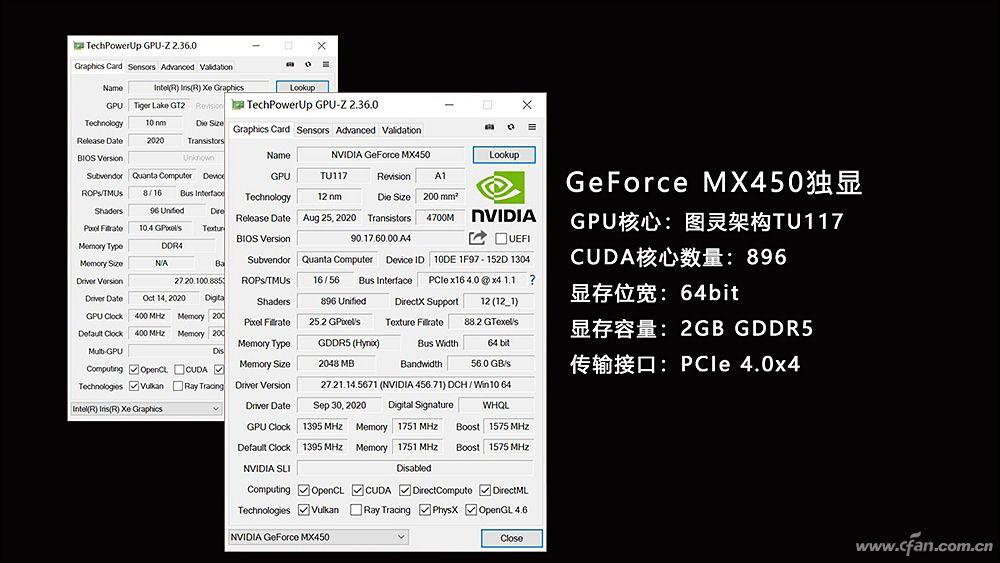1000x563 pixels.
Task: Click the WHQL digital signature field
Action: coord(496,405)
